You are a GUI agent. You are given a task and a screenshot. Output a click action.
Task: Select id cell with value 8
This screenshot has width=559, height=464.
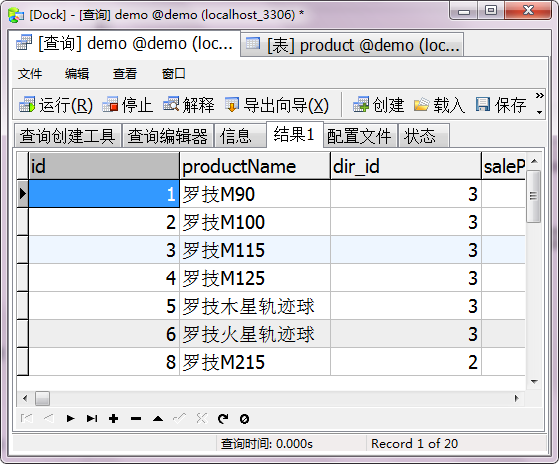click(x=104, y=362)
